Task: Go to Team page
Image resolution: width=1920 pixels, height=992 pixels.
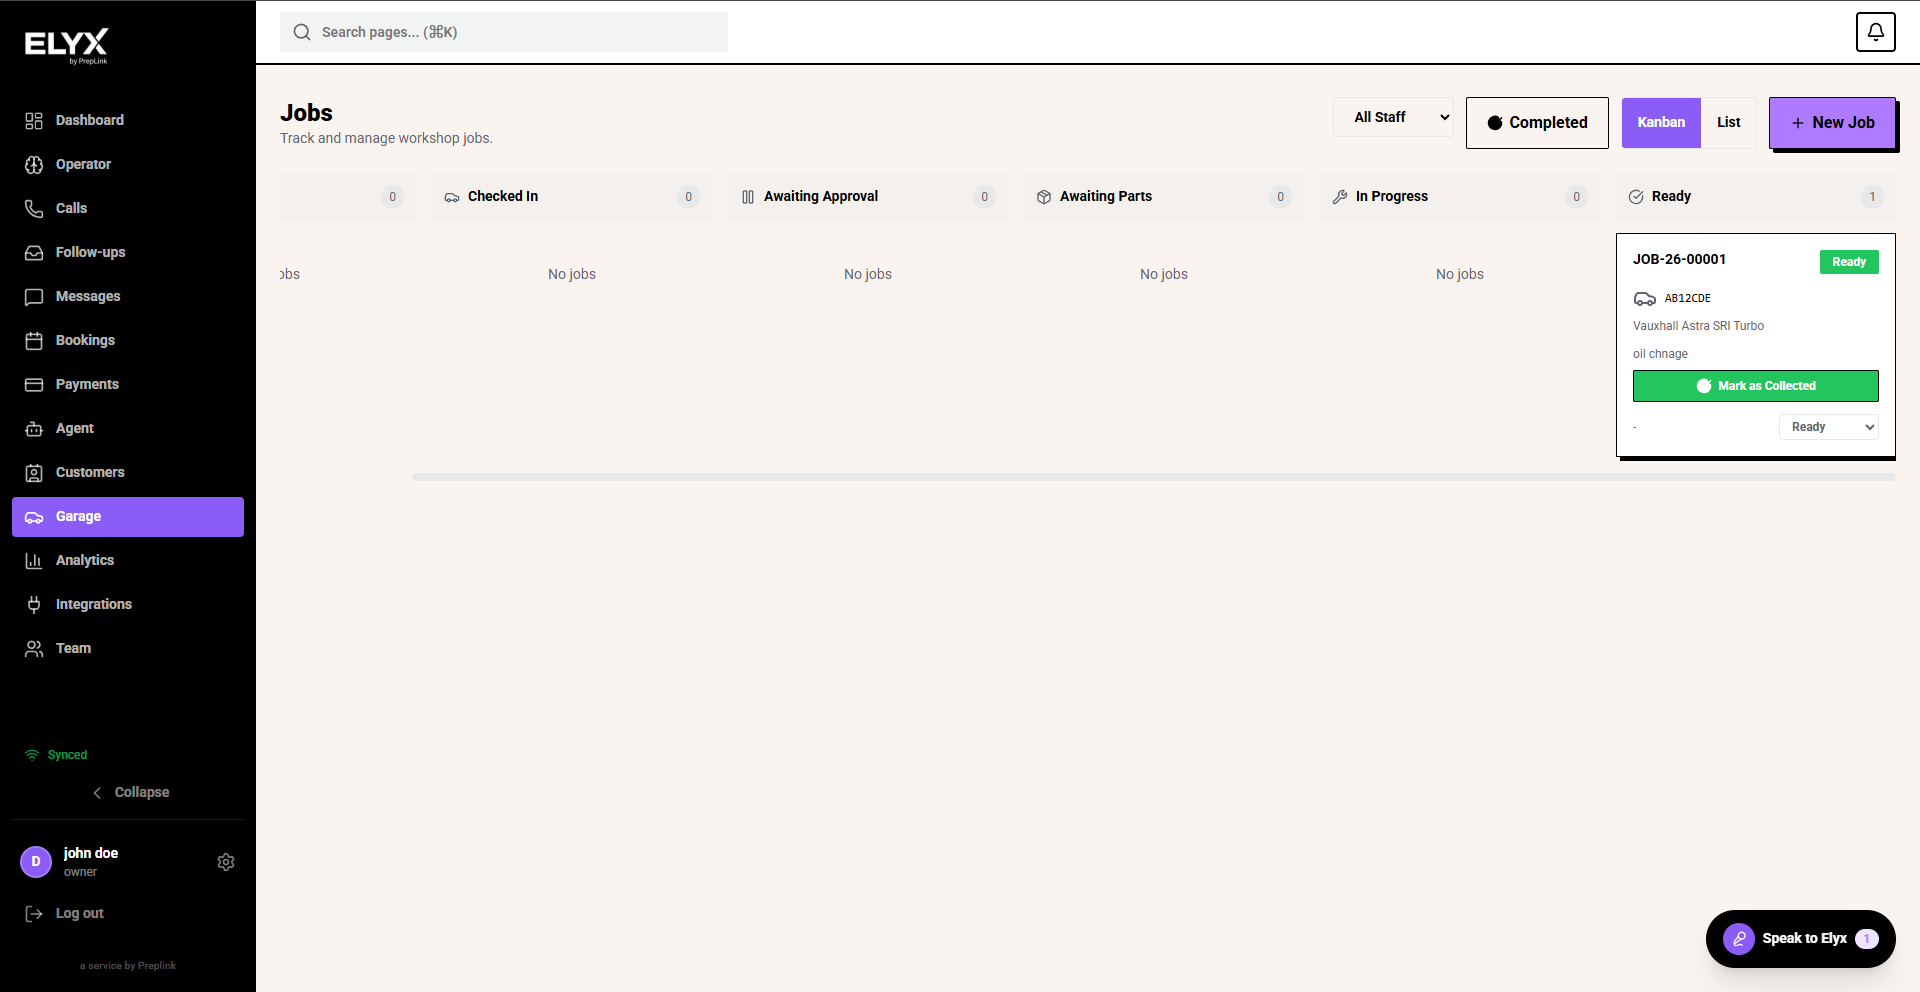Action: [x=128, y=648]
